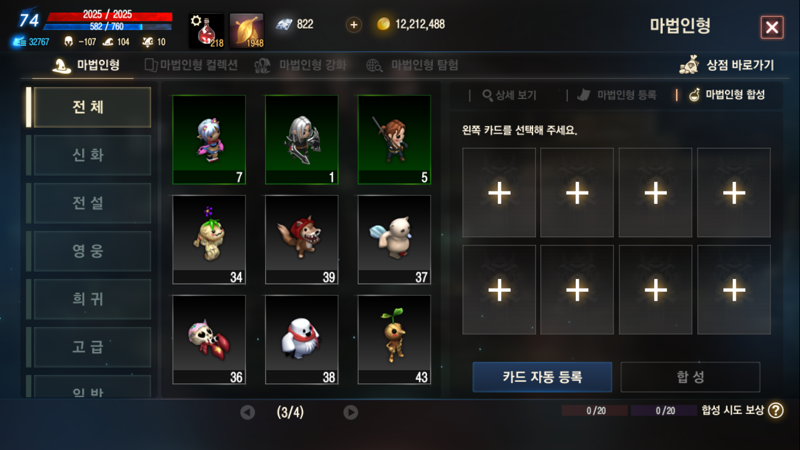The width and height of the screenshot is (800, 450).
Task: Click the plus icon next to diamond currency
Action: tap(354, 24)
